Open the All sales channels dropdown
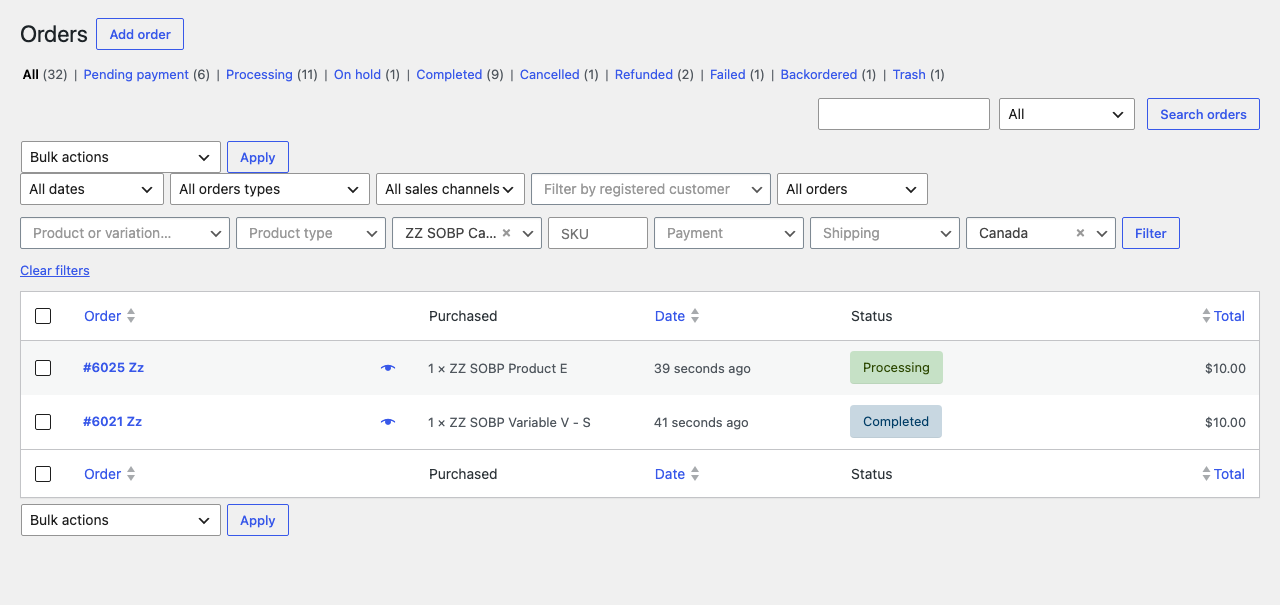Viewport: 1280px width, 605px height. [451, 189]
